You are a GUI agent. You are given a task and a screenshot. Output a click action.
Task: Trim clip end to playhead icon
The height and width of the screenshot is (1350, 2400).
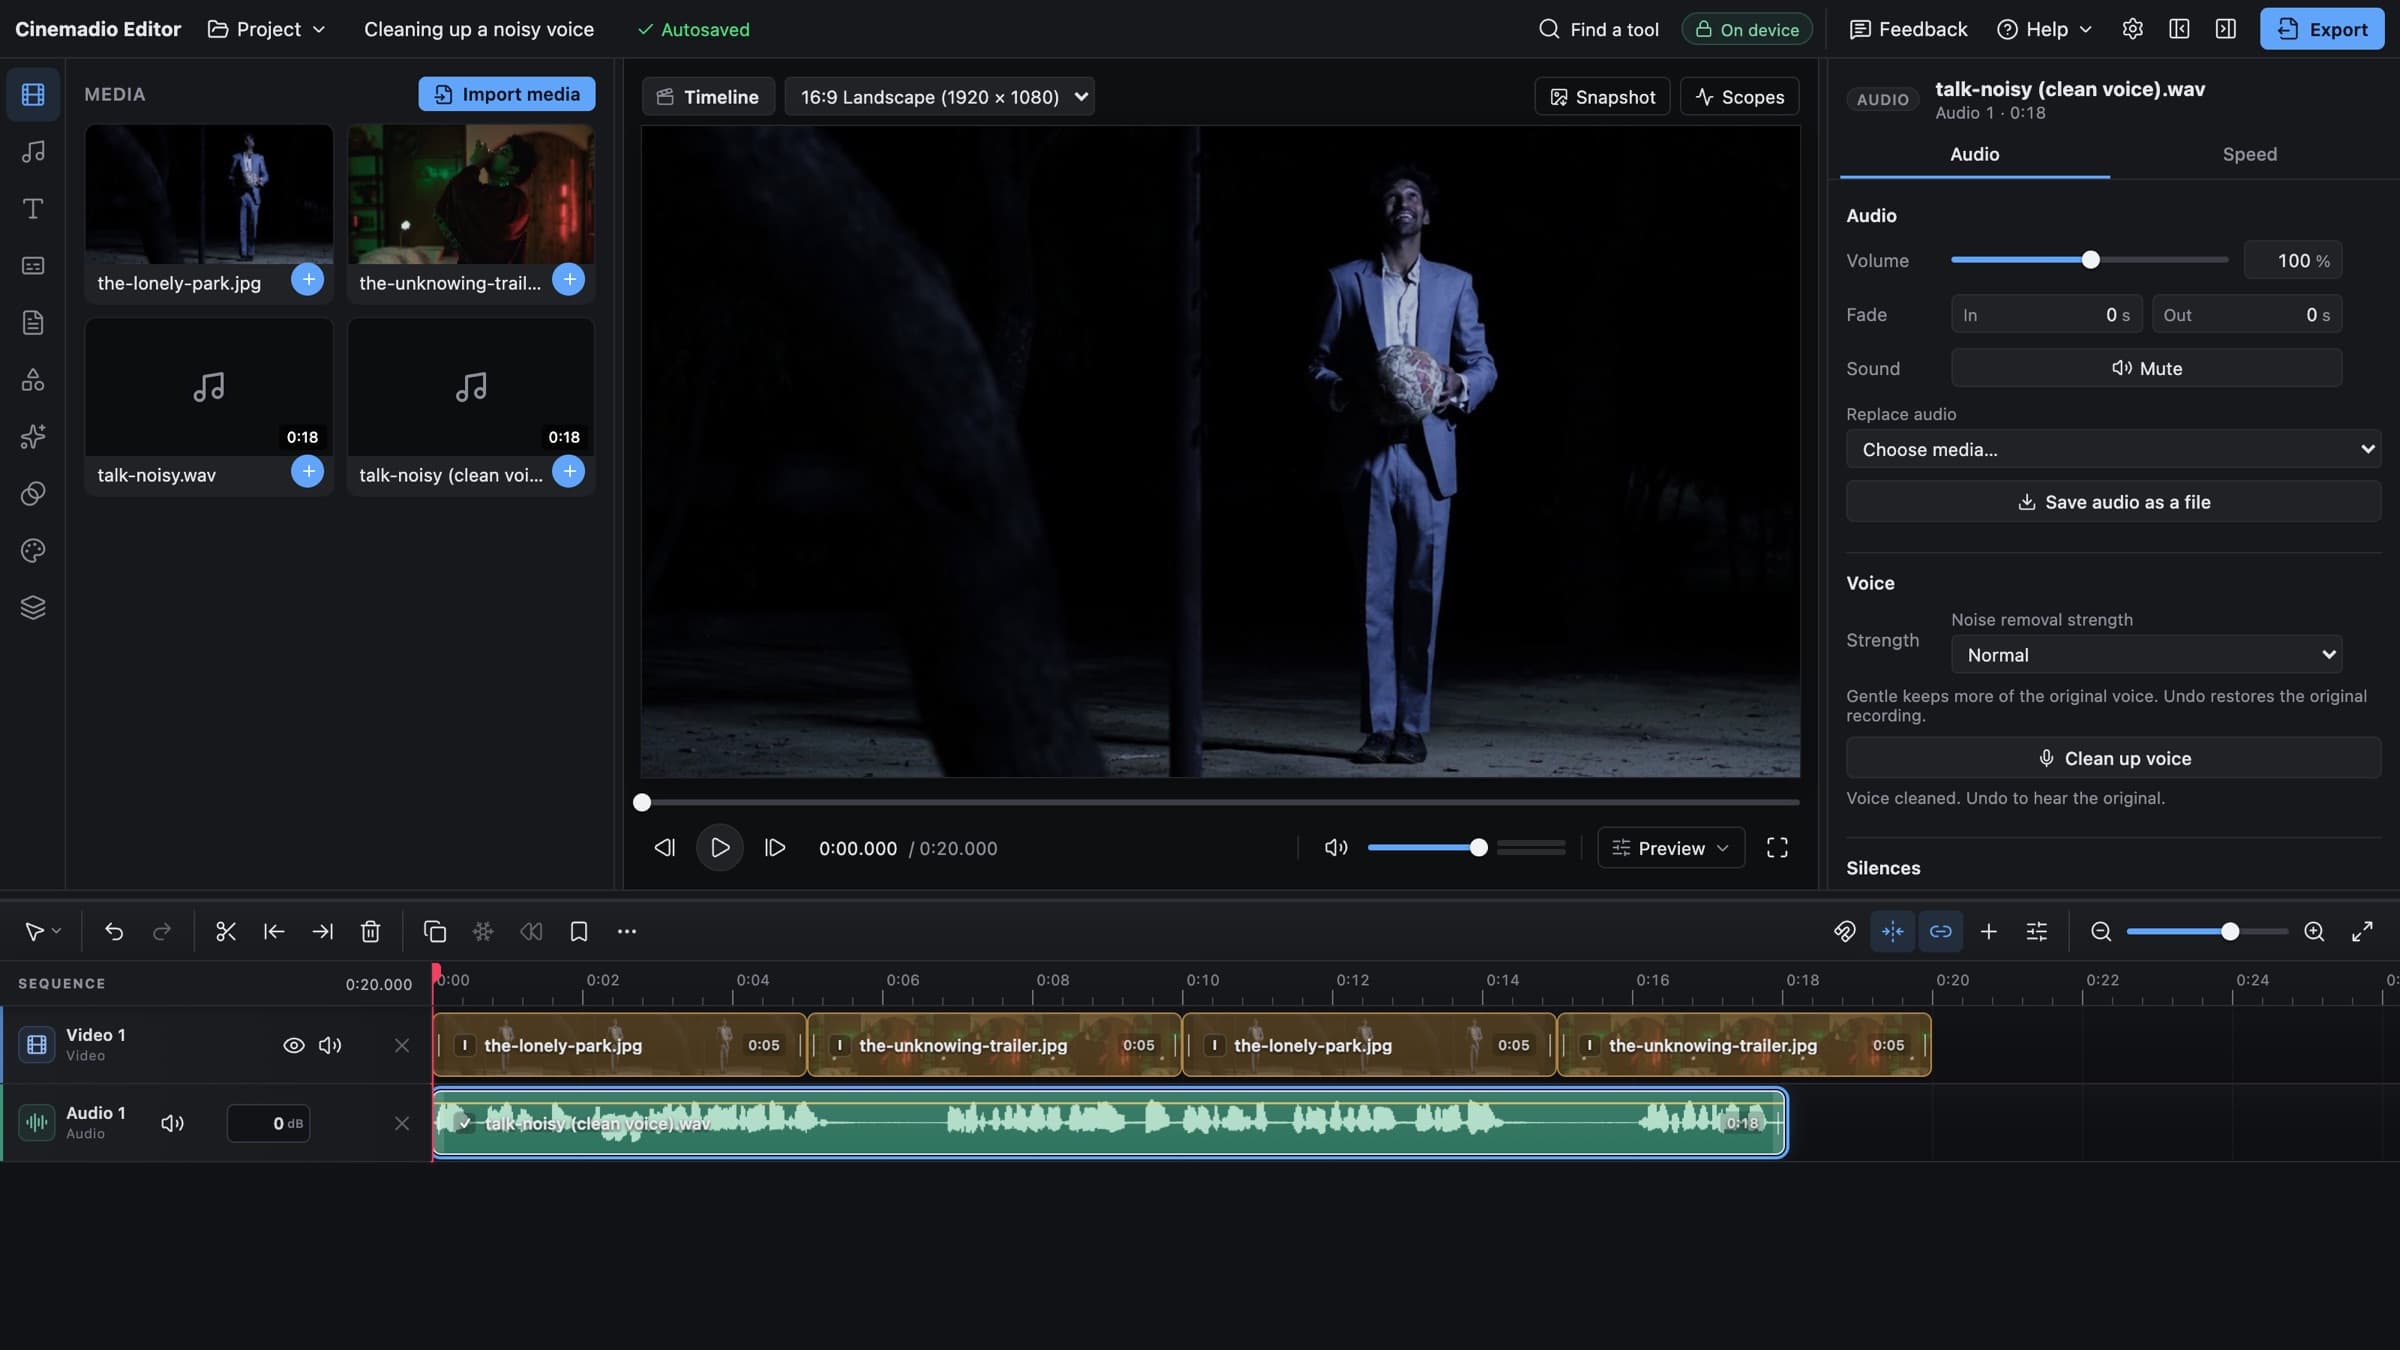click(322, 932)
